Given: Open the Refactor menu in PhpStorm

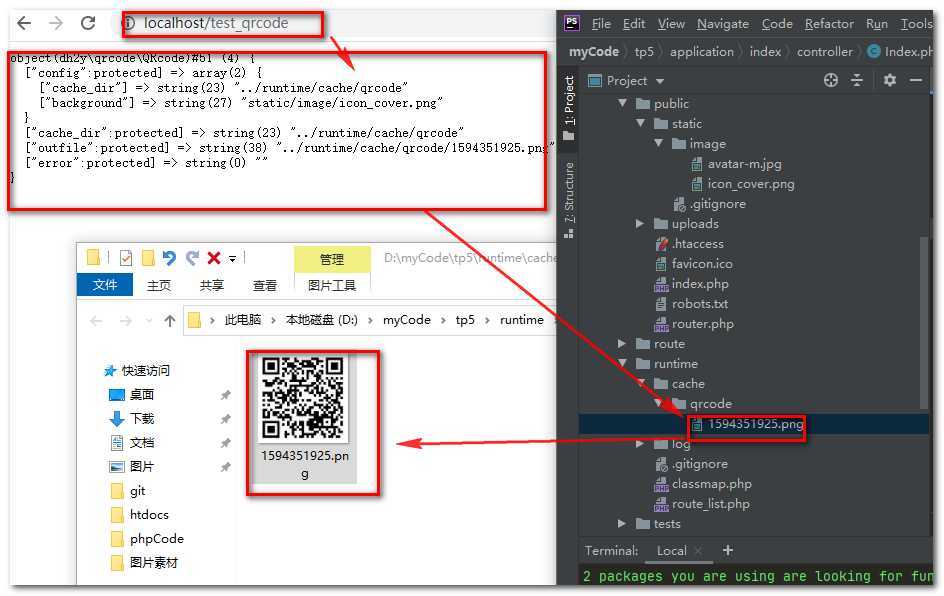Looking at the screenshot, I should click(x=830, y=23).
